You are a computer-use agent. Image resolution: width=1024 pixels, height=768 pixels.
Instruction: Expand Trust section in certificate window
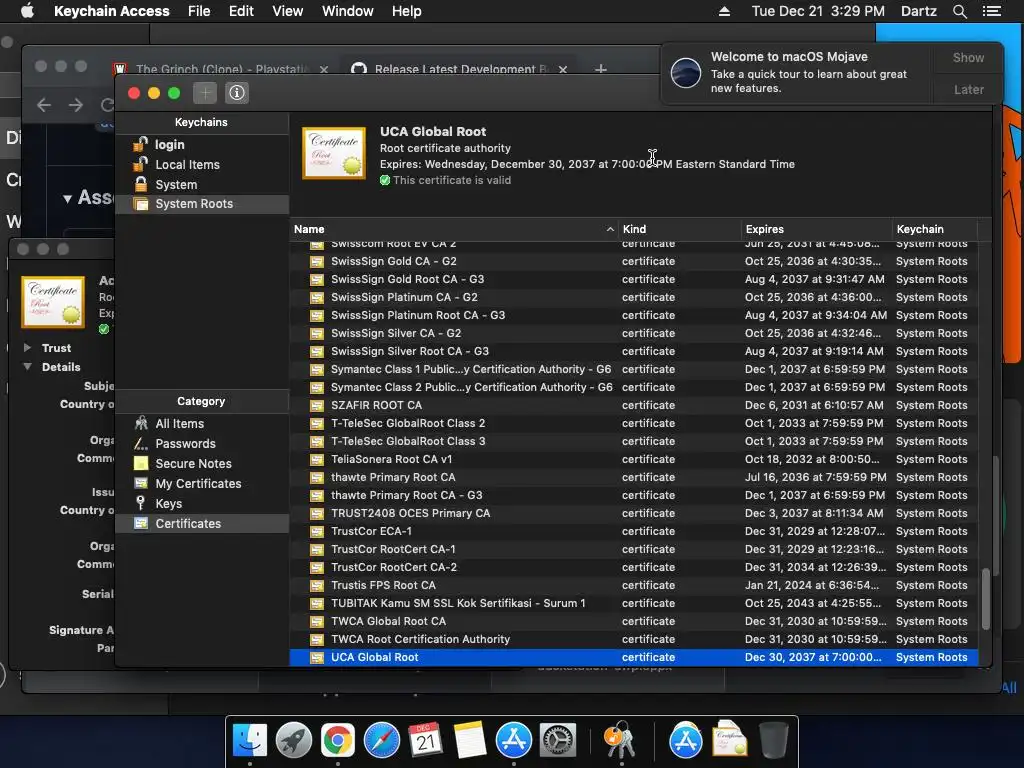27,347
